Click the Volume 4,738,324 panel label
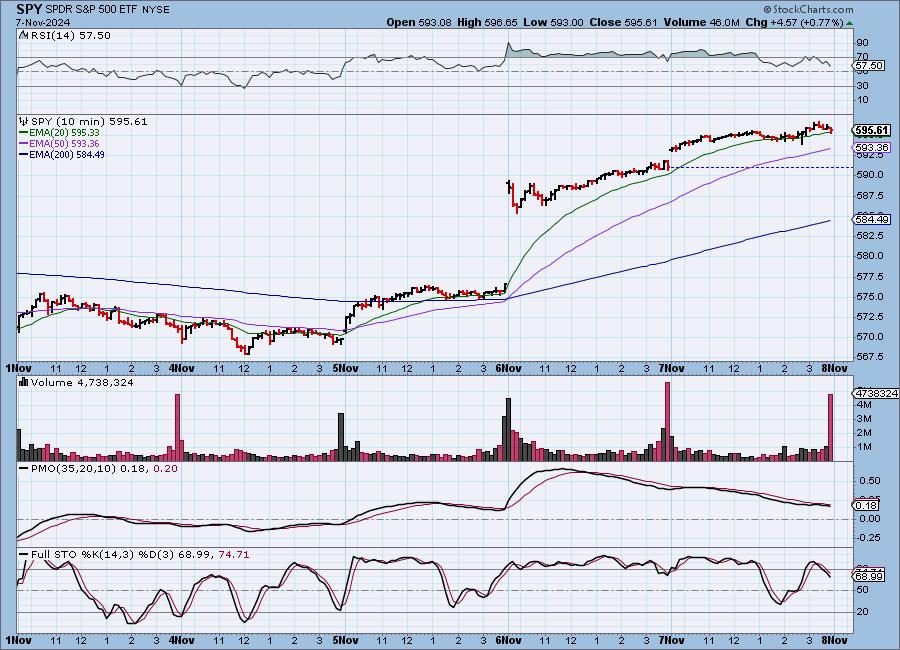 click(82, 382)
